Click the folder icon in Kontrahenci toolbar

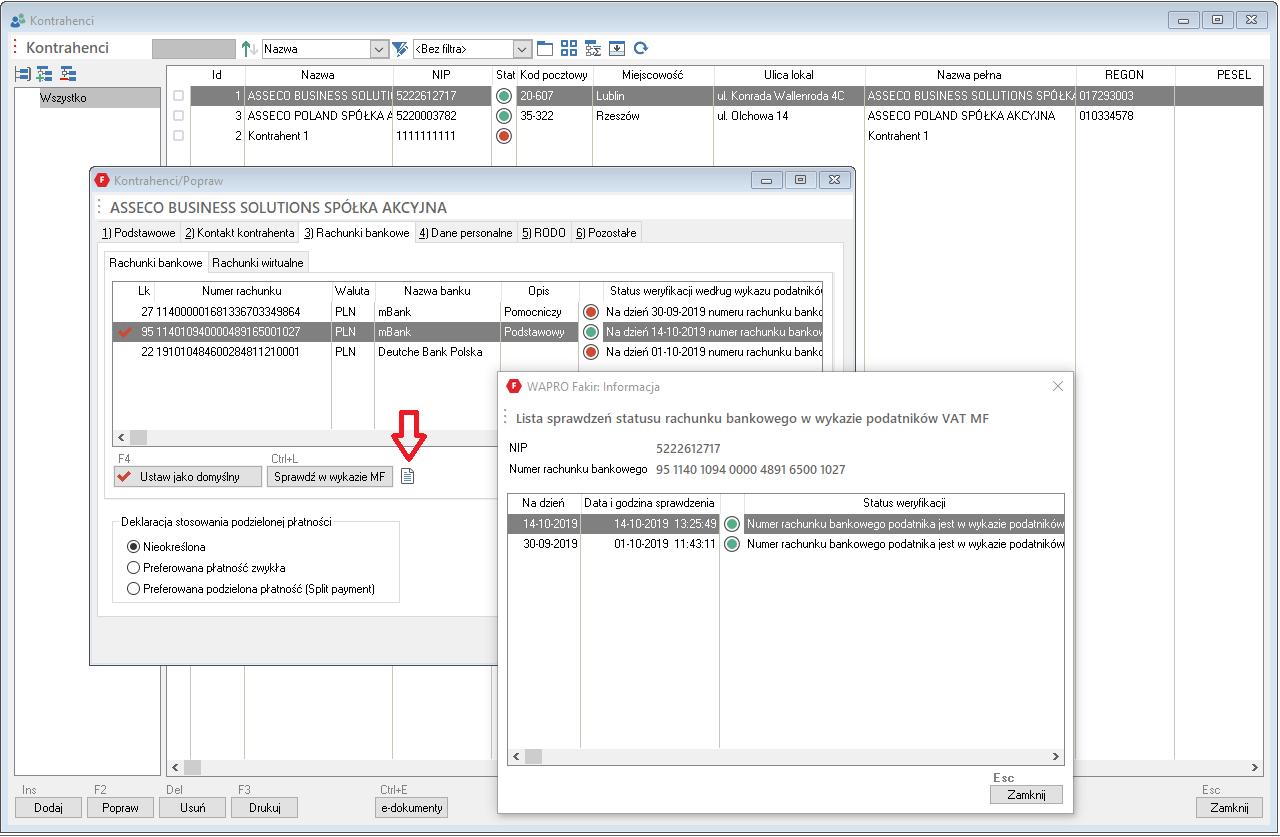(x=545, y=48)
